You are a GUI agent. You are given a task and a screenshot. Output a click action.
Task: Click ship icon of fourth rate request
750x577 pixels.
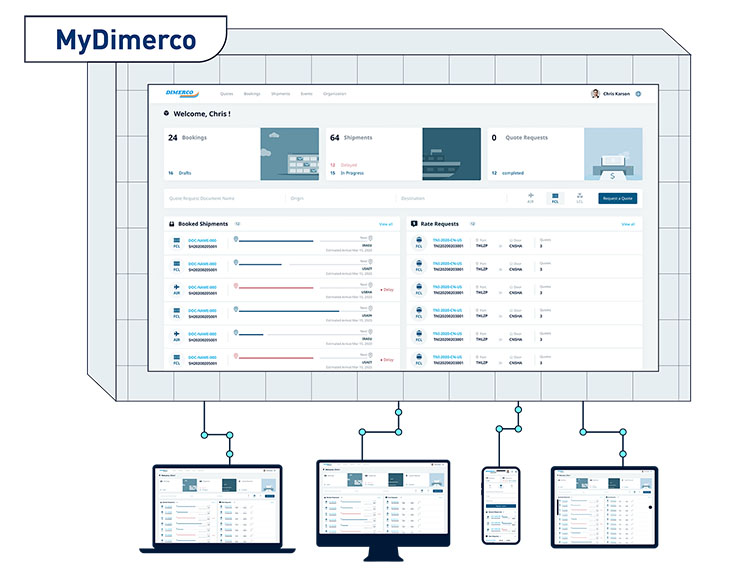(419, 313)
